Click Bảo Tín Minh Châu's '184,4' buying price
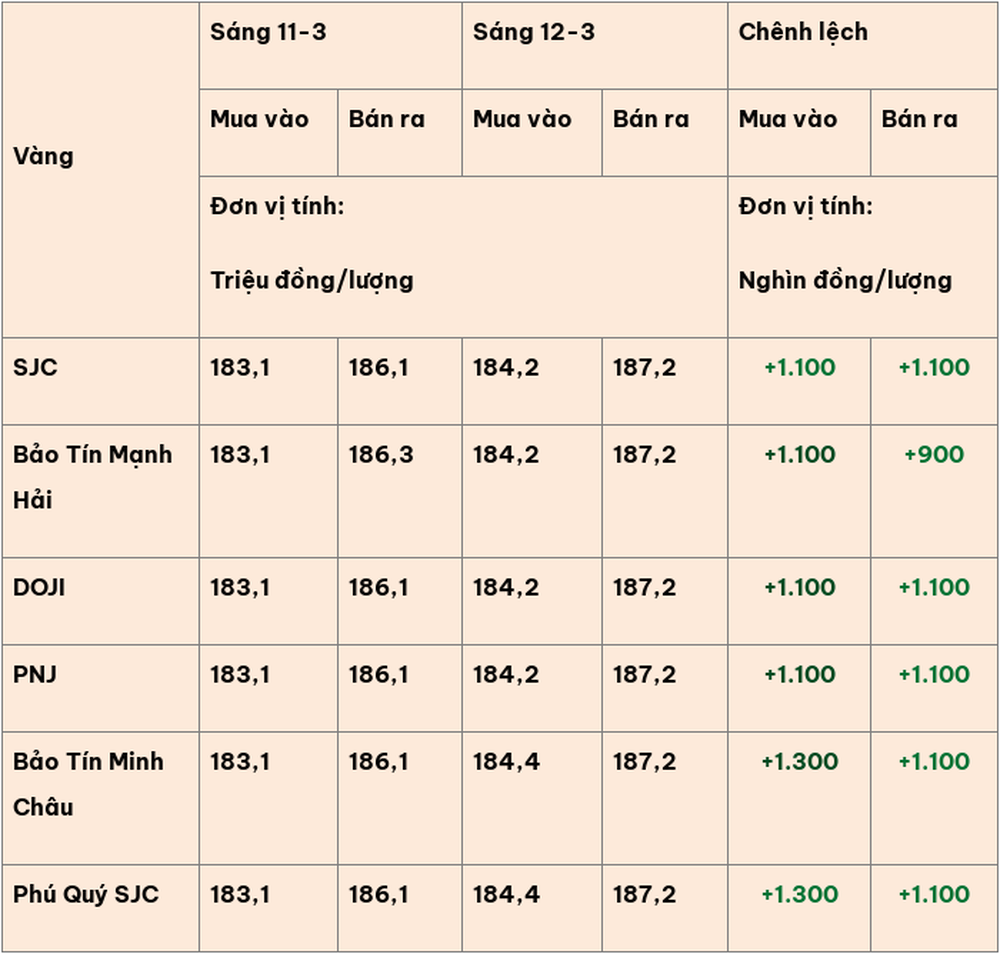 click(506, 761)
